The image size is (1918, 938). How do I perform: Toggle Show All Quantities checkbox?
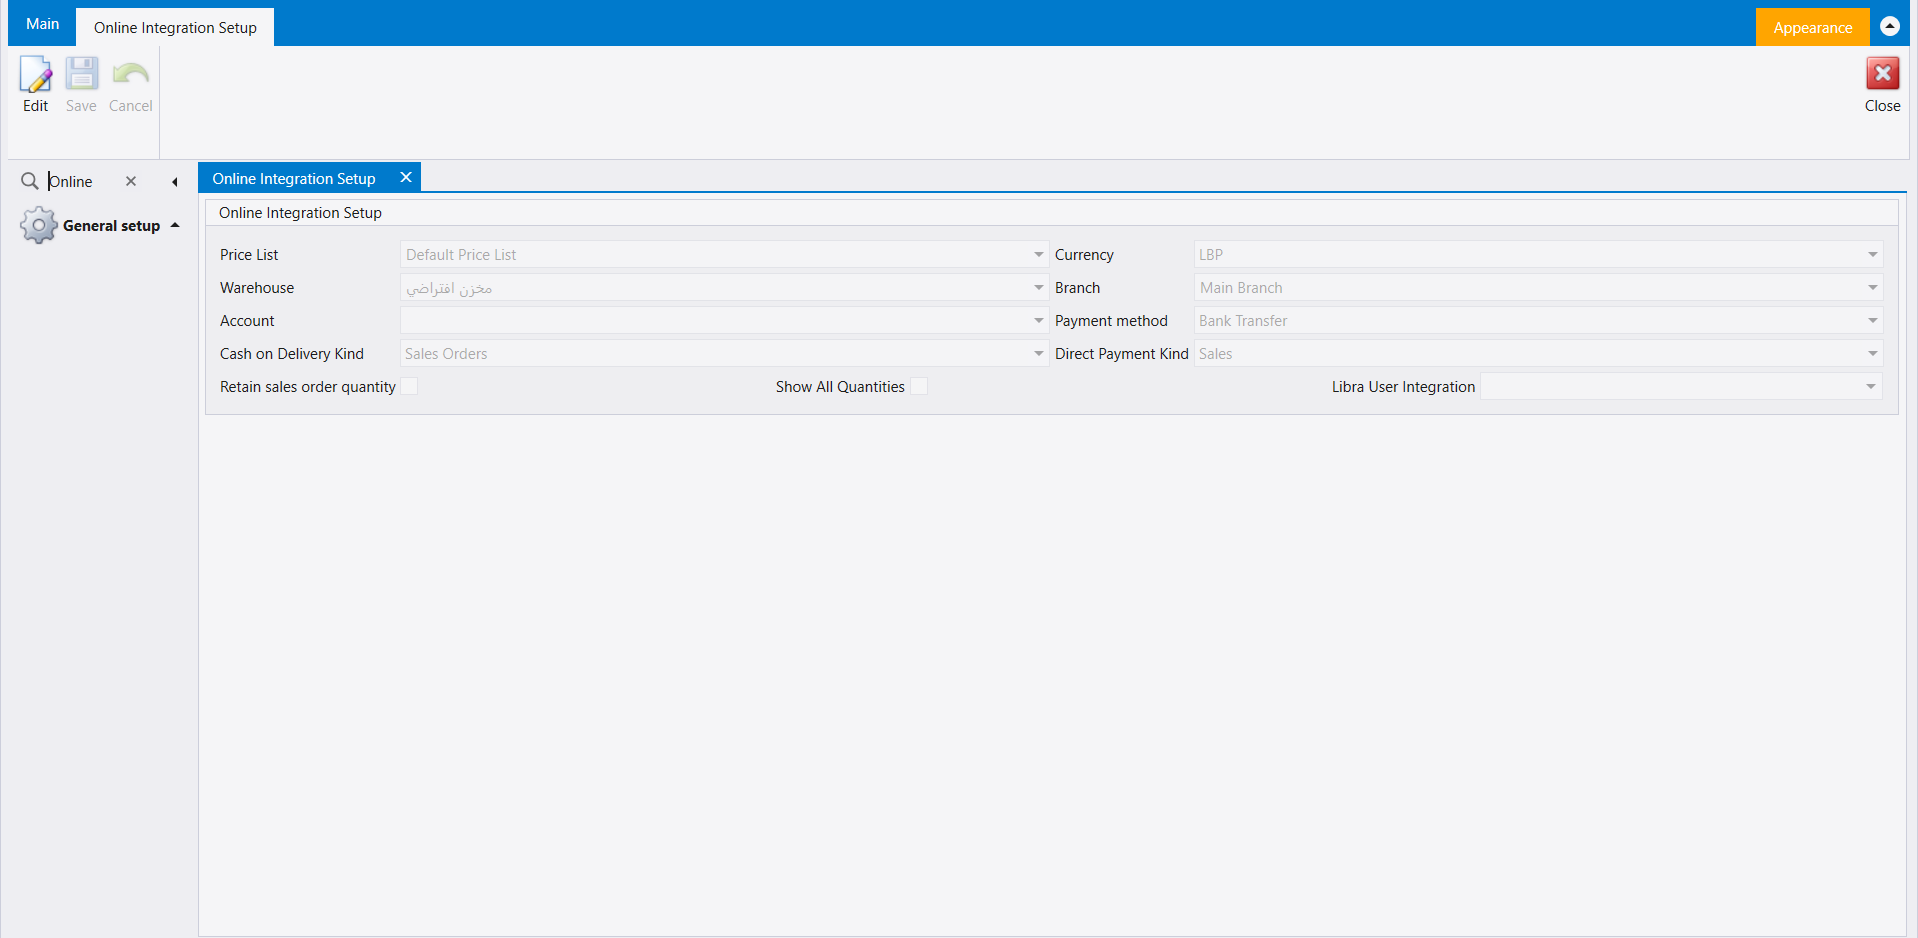(x=919, y=386)
